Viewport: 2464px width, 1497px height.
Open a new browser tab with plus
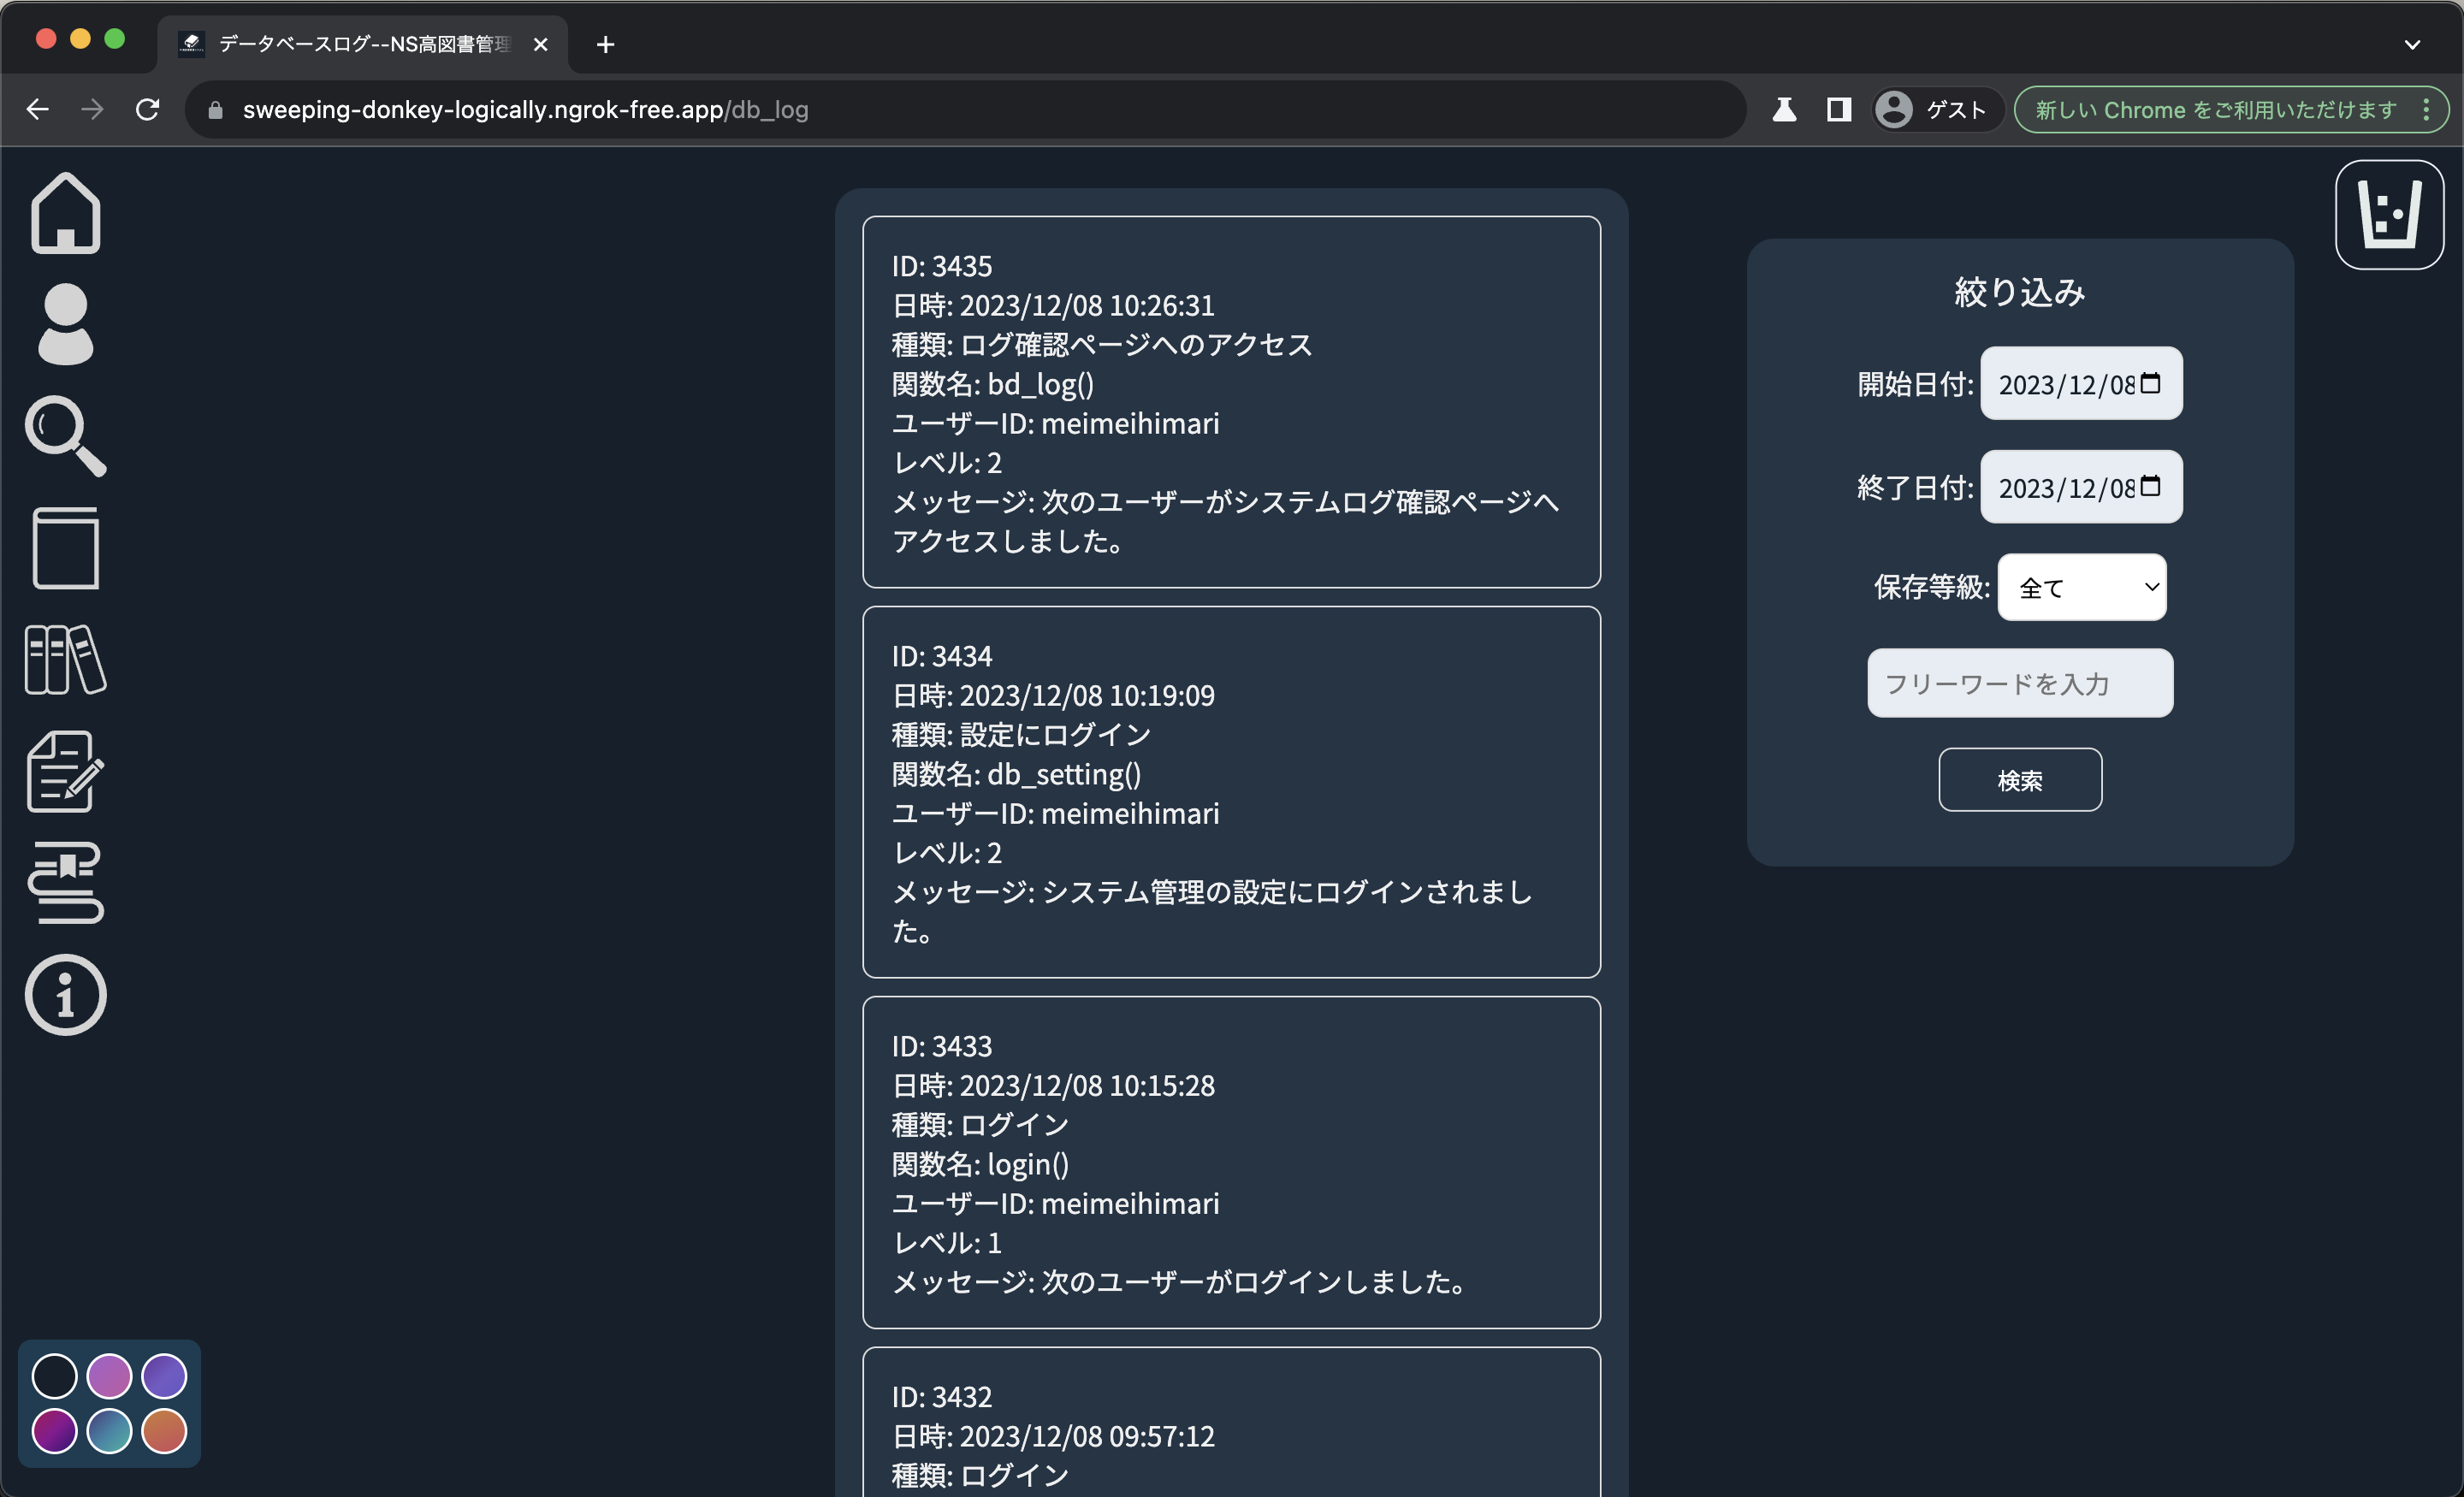click(605, 44)
